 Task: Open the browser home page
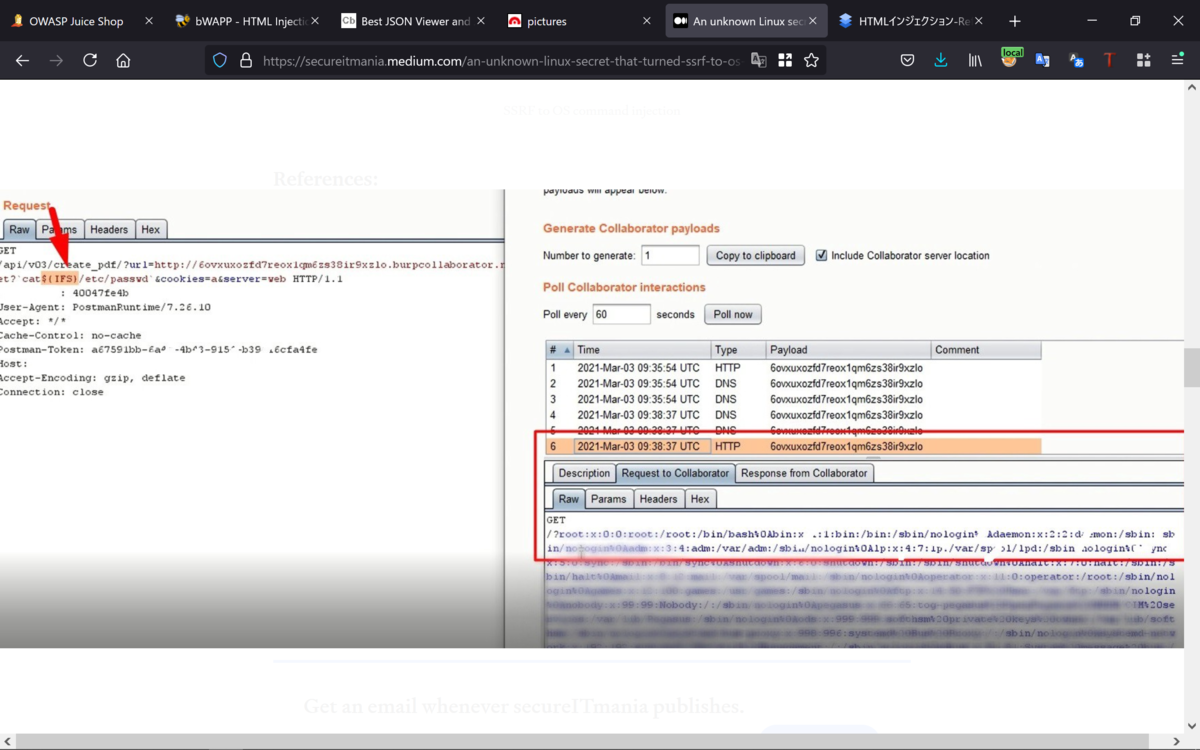pos(123,60)
